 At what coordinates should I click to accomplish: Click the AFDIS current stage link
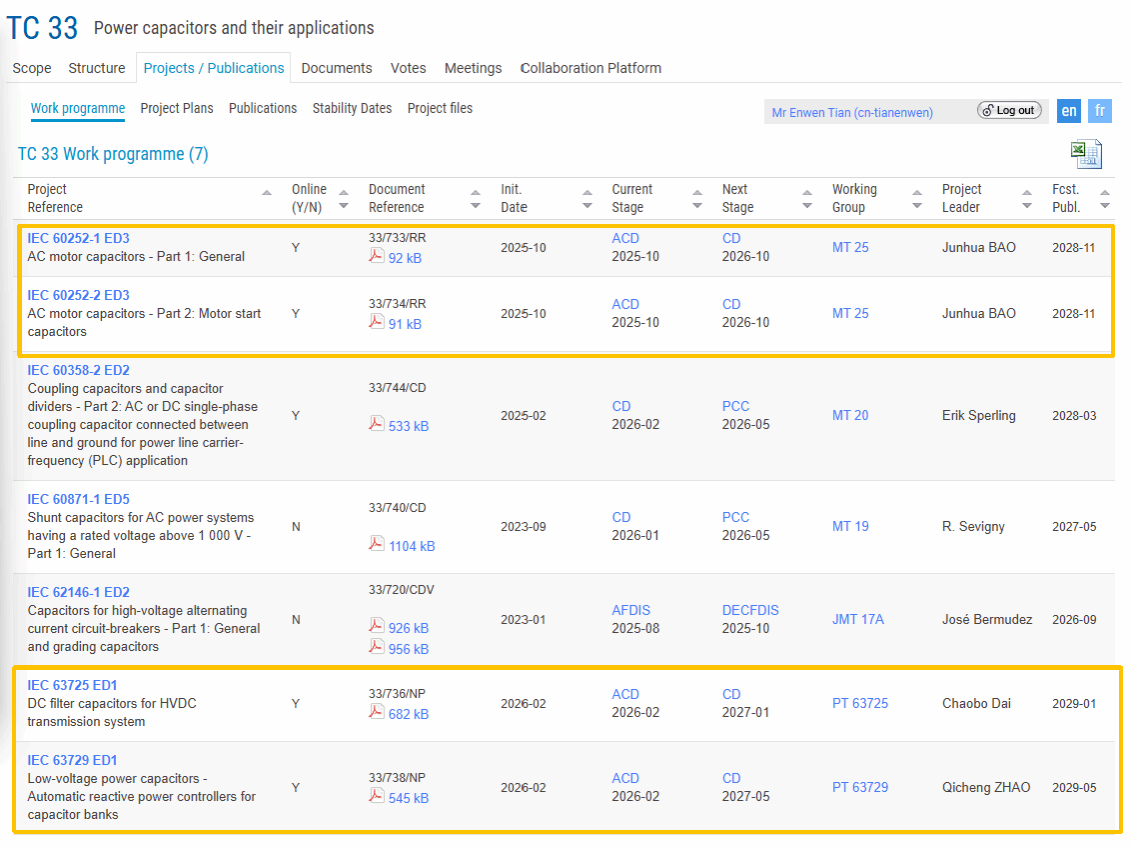click(x=631, y=610)
